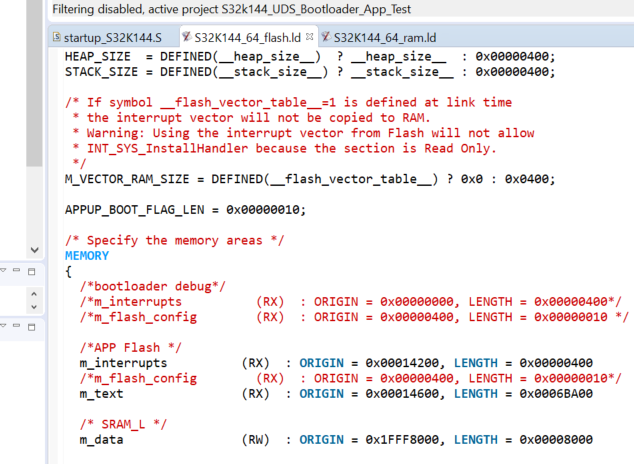
Task: Click the small up arrow in the middle left panel
Action: 34,294
